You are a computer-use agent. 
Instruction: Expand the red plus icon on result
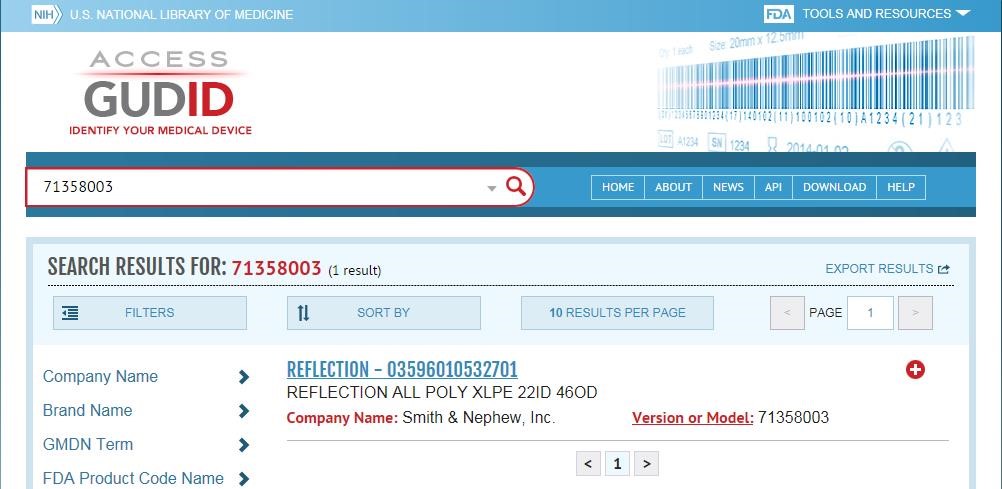click(915, 370)
